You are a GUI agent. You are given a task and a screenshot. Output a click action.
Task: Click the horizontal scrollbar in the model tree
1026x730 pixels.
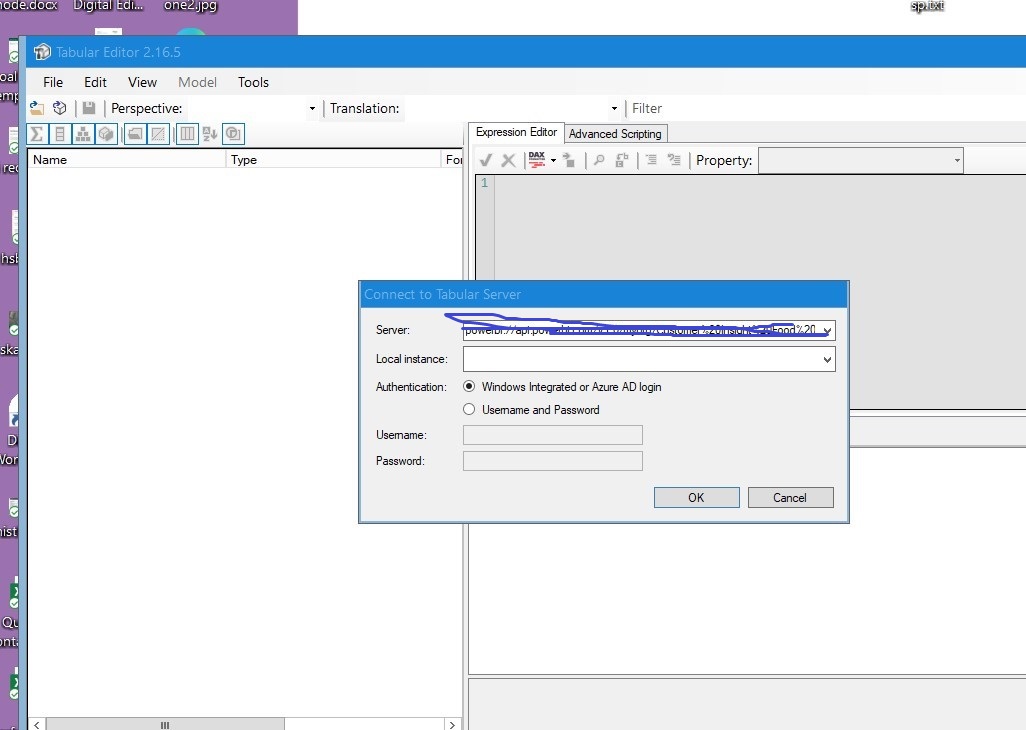tap(165, 724)
